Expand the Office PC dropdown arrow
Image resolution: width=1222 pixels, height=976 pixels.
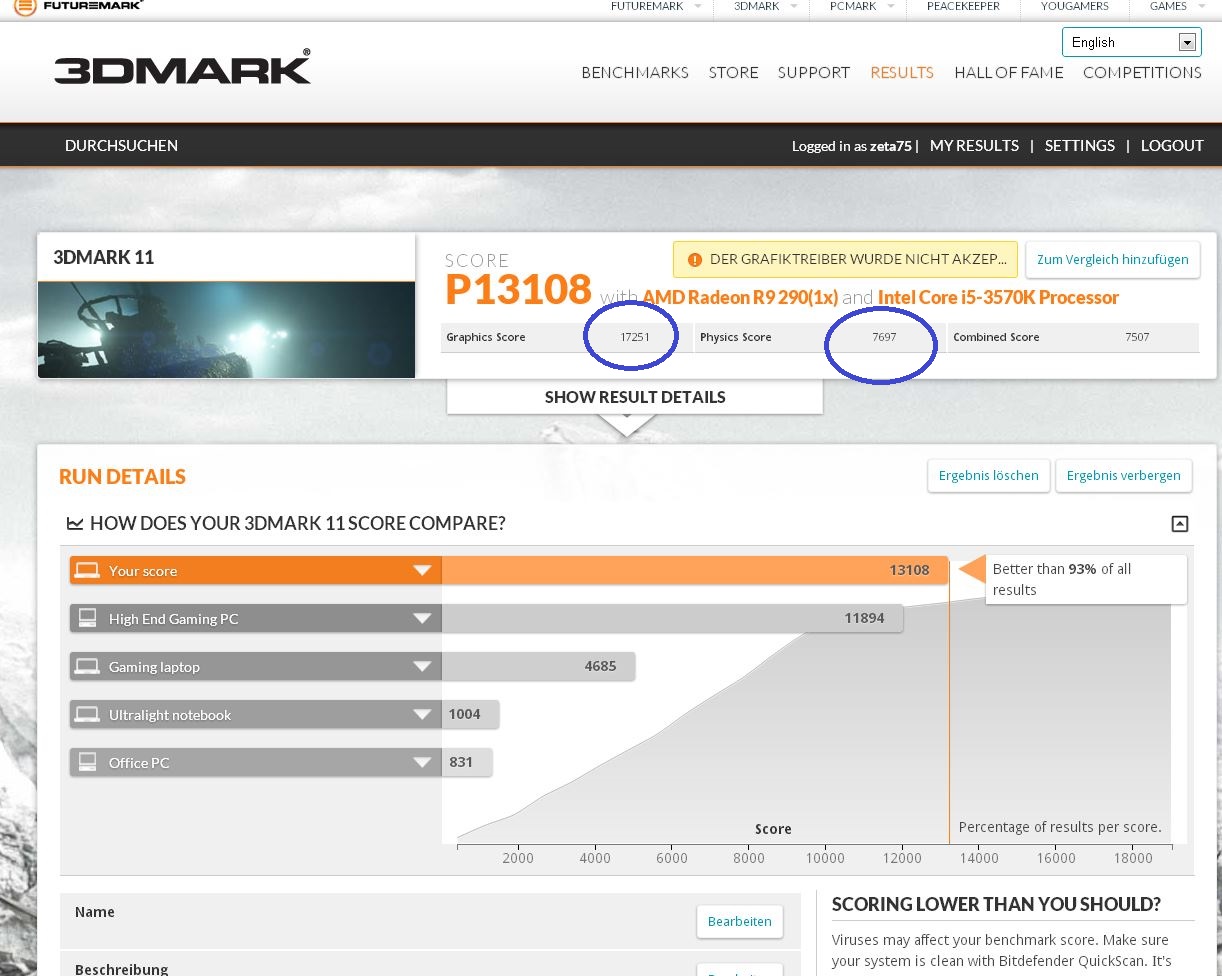pos(423,763)
